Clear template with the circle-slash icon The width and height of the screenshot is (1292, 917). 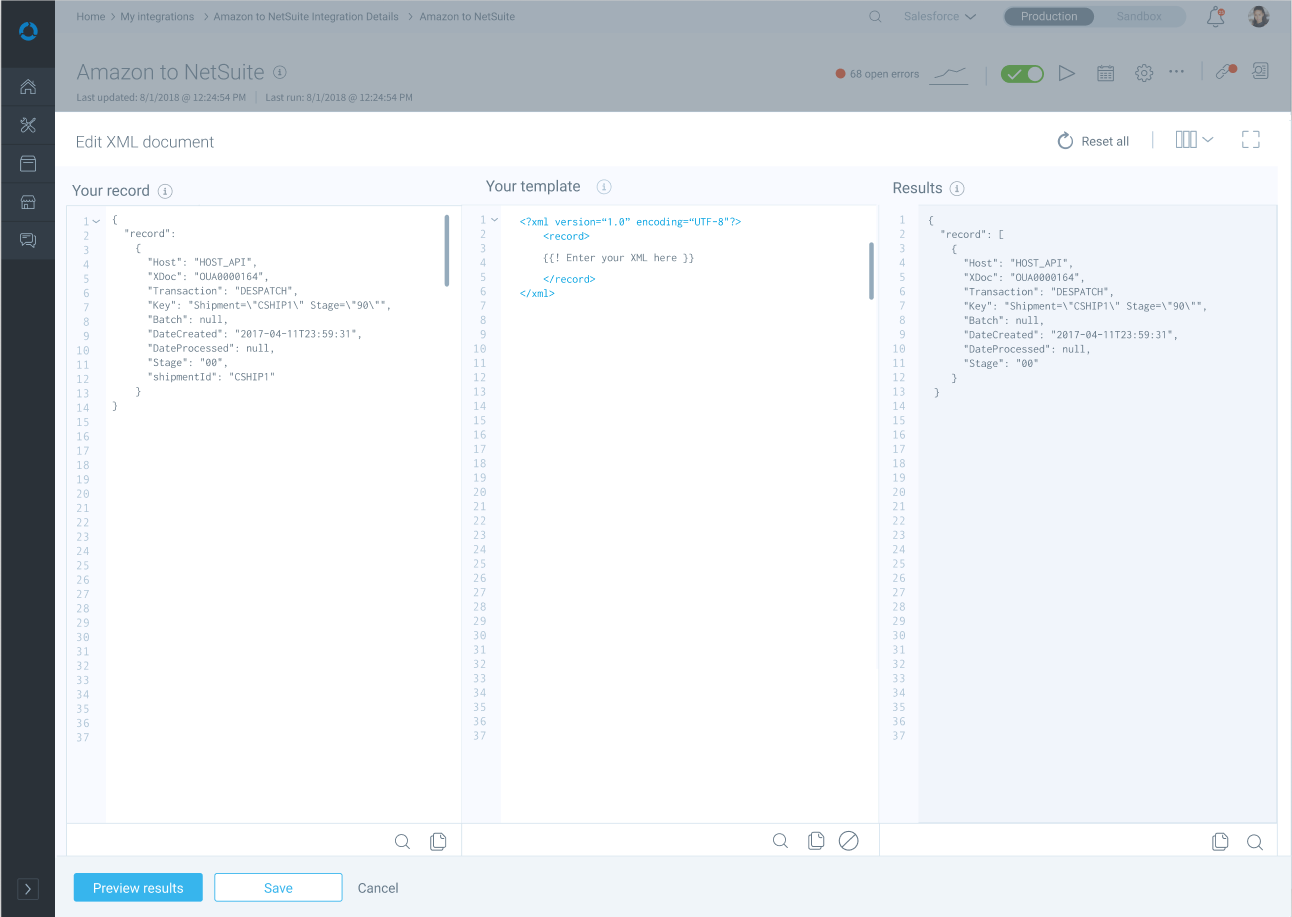coord(848,841)
